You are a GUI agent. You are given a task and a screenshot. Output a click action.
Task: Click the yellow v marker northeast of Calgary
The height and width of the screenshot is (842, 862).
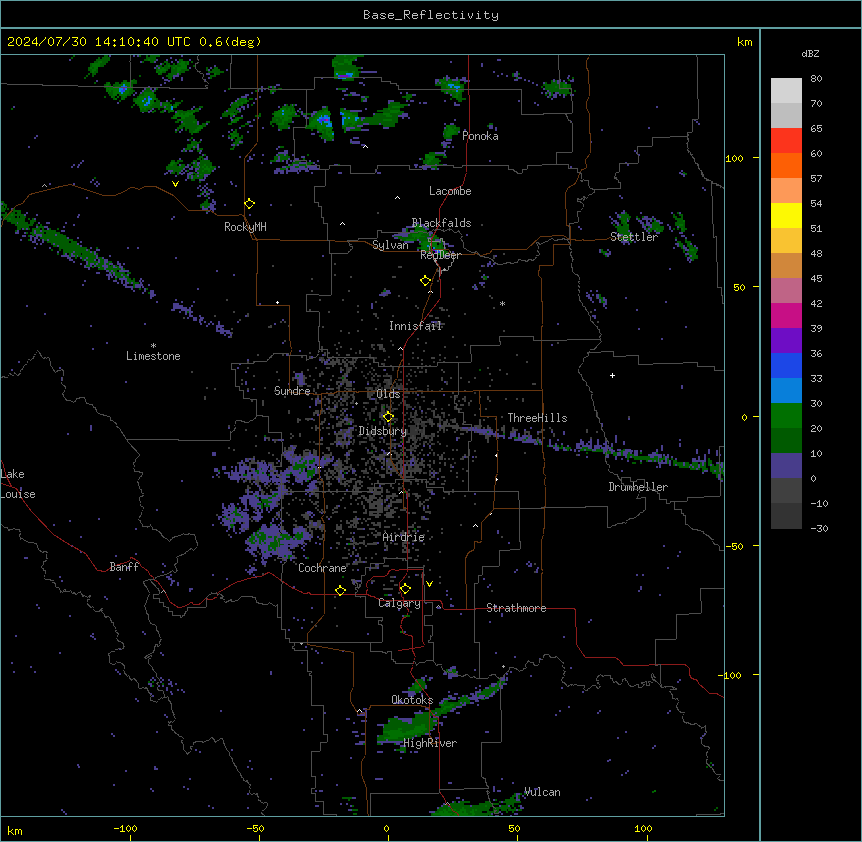pyautogui.click(x=429, y=584)
